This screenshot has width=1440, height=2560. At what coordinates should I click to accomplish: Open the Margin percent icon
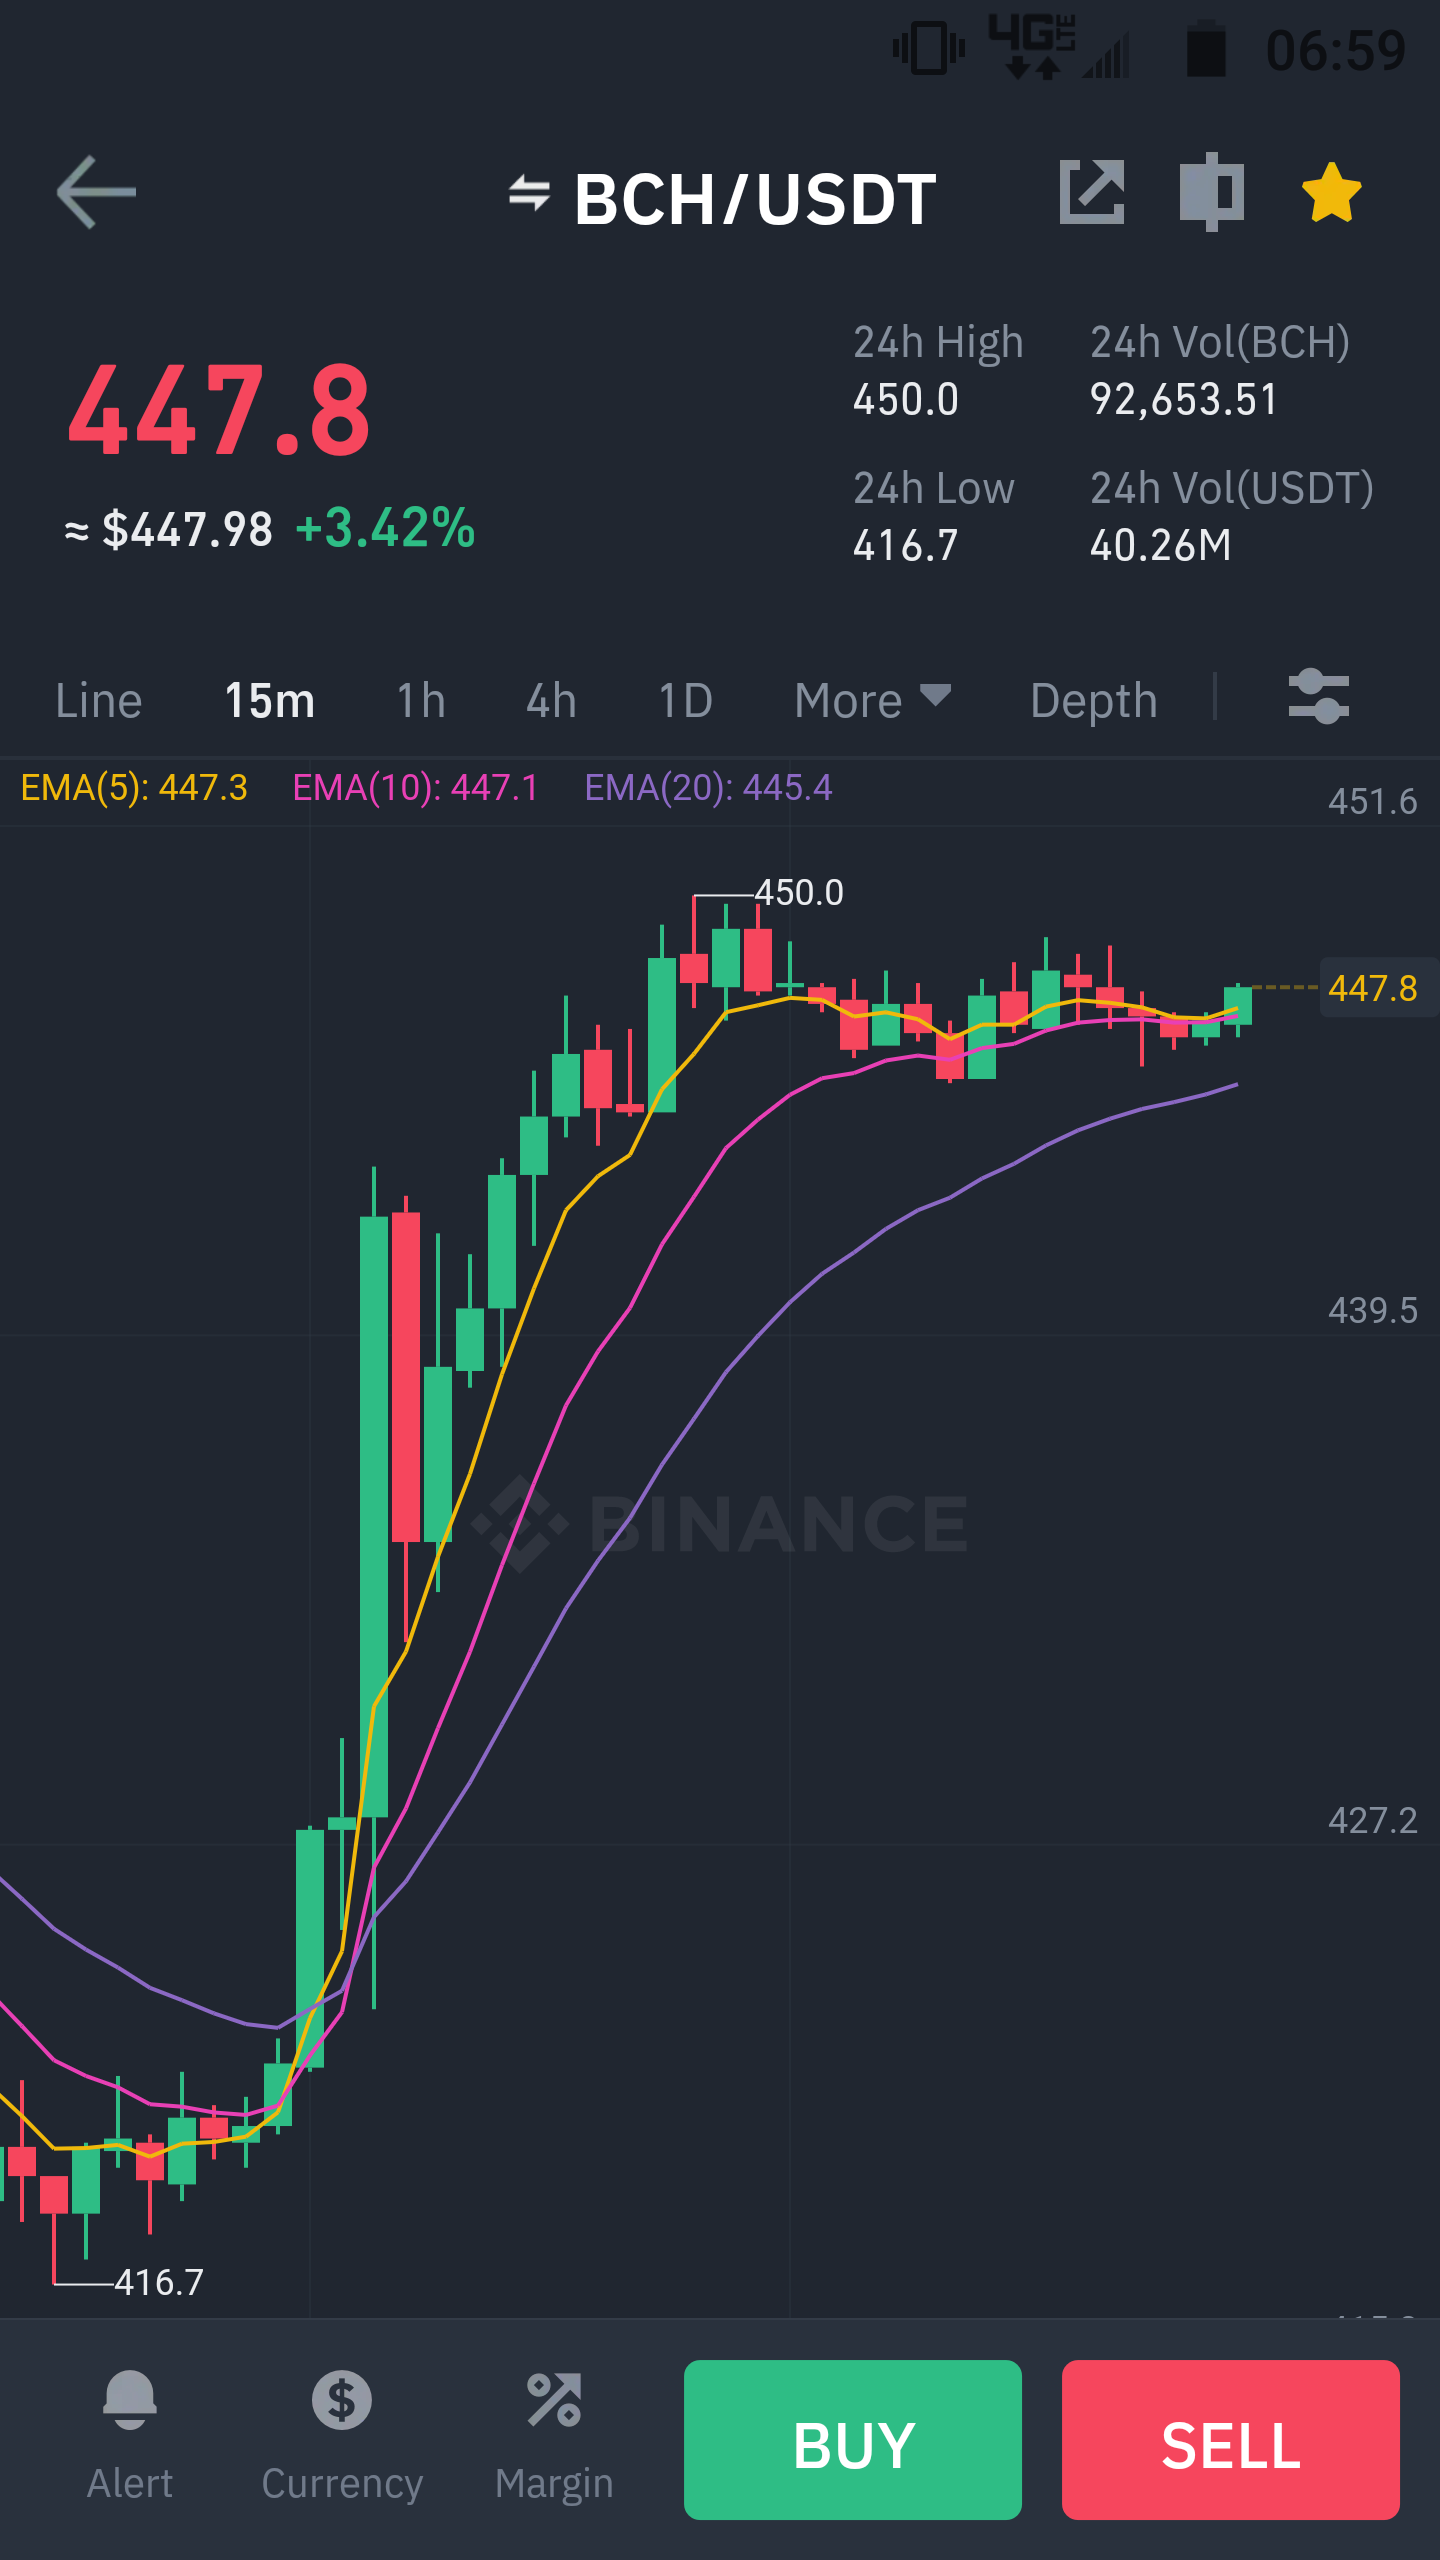click(x=554, y=2400)
